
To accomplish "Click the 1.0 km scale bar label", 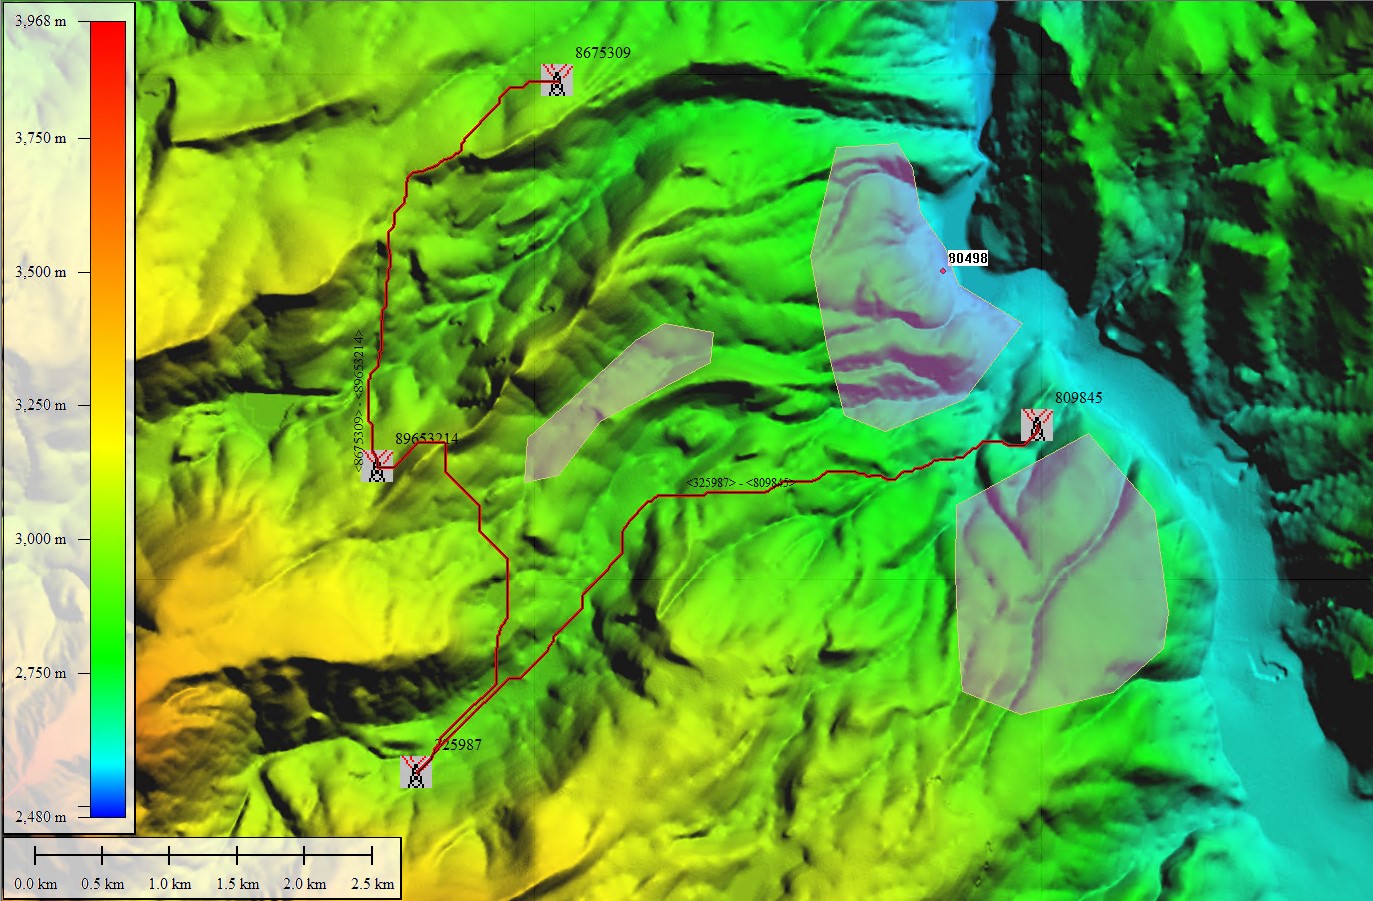I will point(170,884).
